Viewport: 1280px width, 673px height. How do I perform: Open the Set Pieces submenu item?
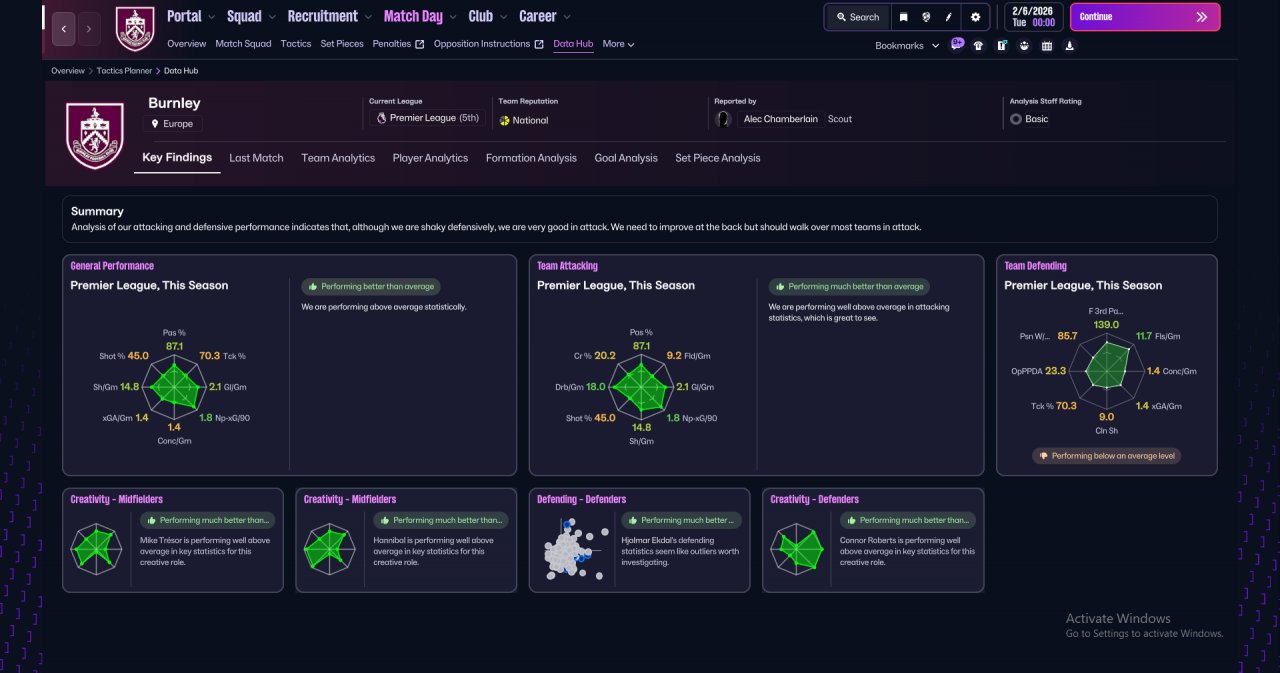tap(342, 44)
